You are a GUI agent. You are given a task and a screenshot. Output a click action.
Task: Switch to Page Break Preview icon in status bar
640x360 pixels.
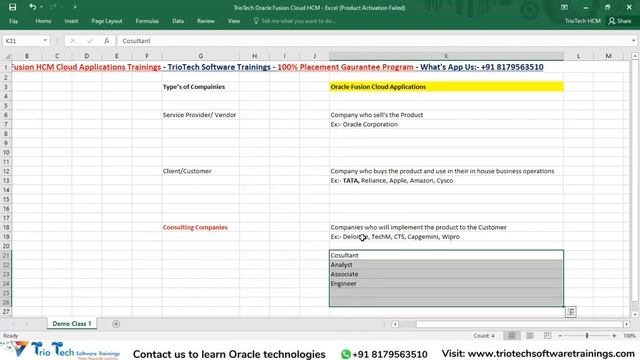[547, 336]
